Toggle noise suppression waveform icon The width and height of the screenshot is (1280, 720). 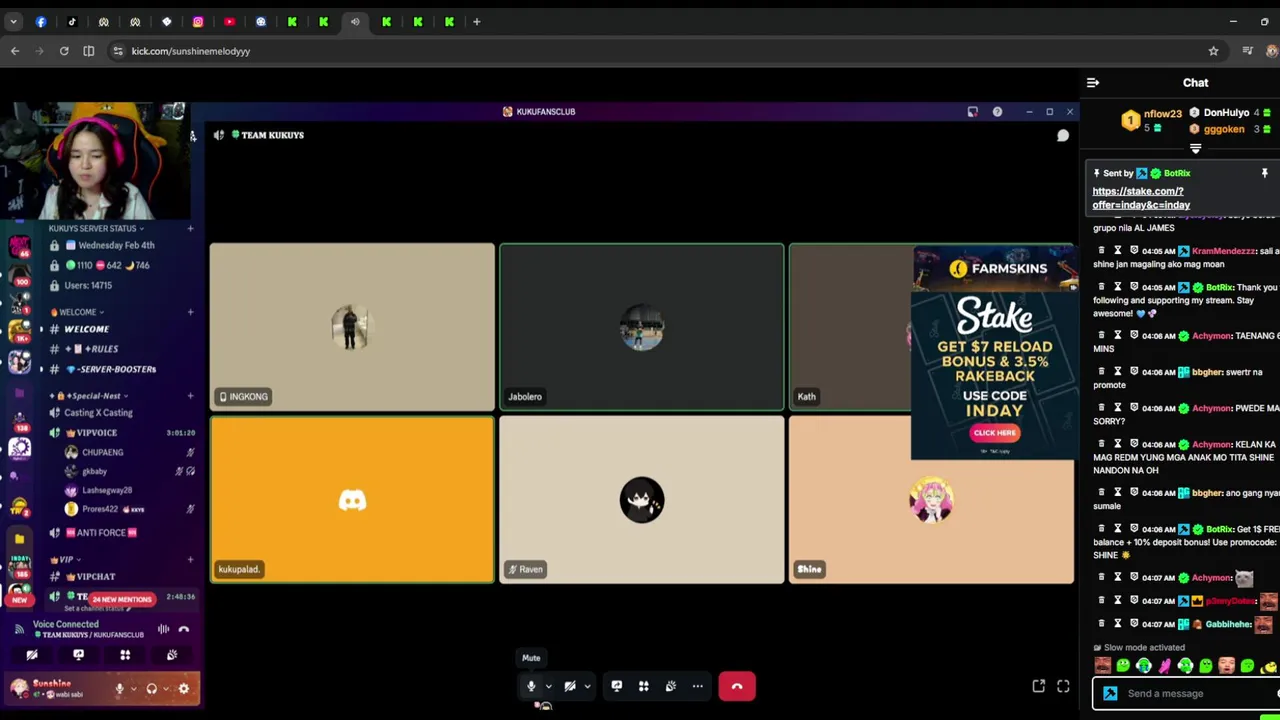163,629
